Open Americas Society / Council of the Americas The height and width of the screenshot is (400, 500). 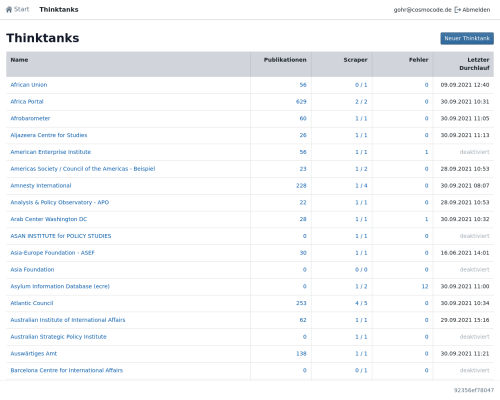tap(83, 169)
